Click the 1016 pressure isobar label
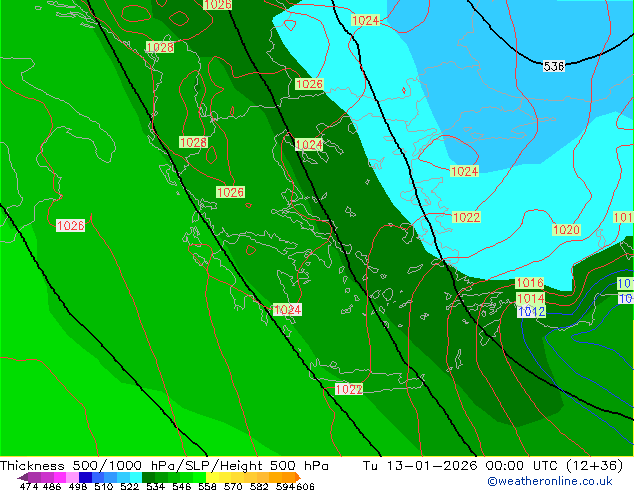 [530, 283]
